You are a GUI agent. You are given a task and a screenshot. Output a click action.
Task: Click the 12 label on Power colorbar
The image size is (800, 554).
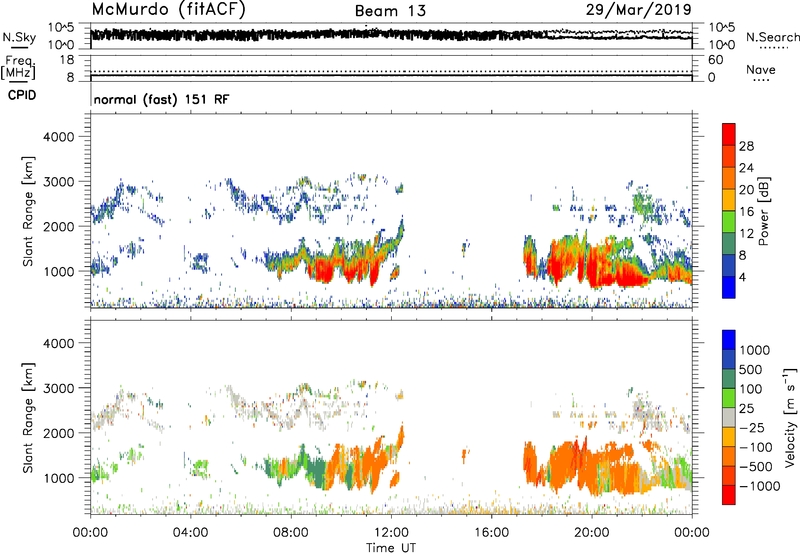pos(746,234)
